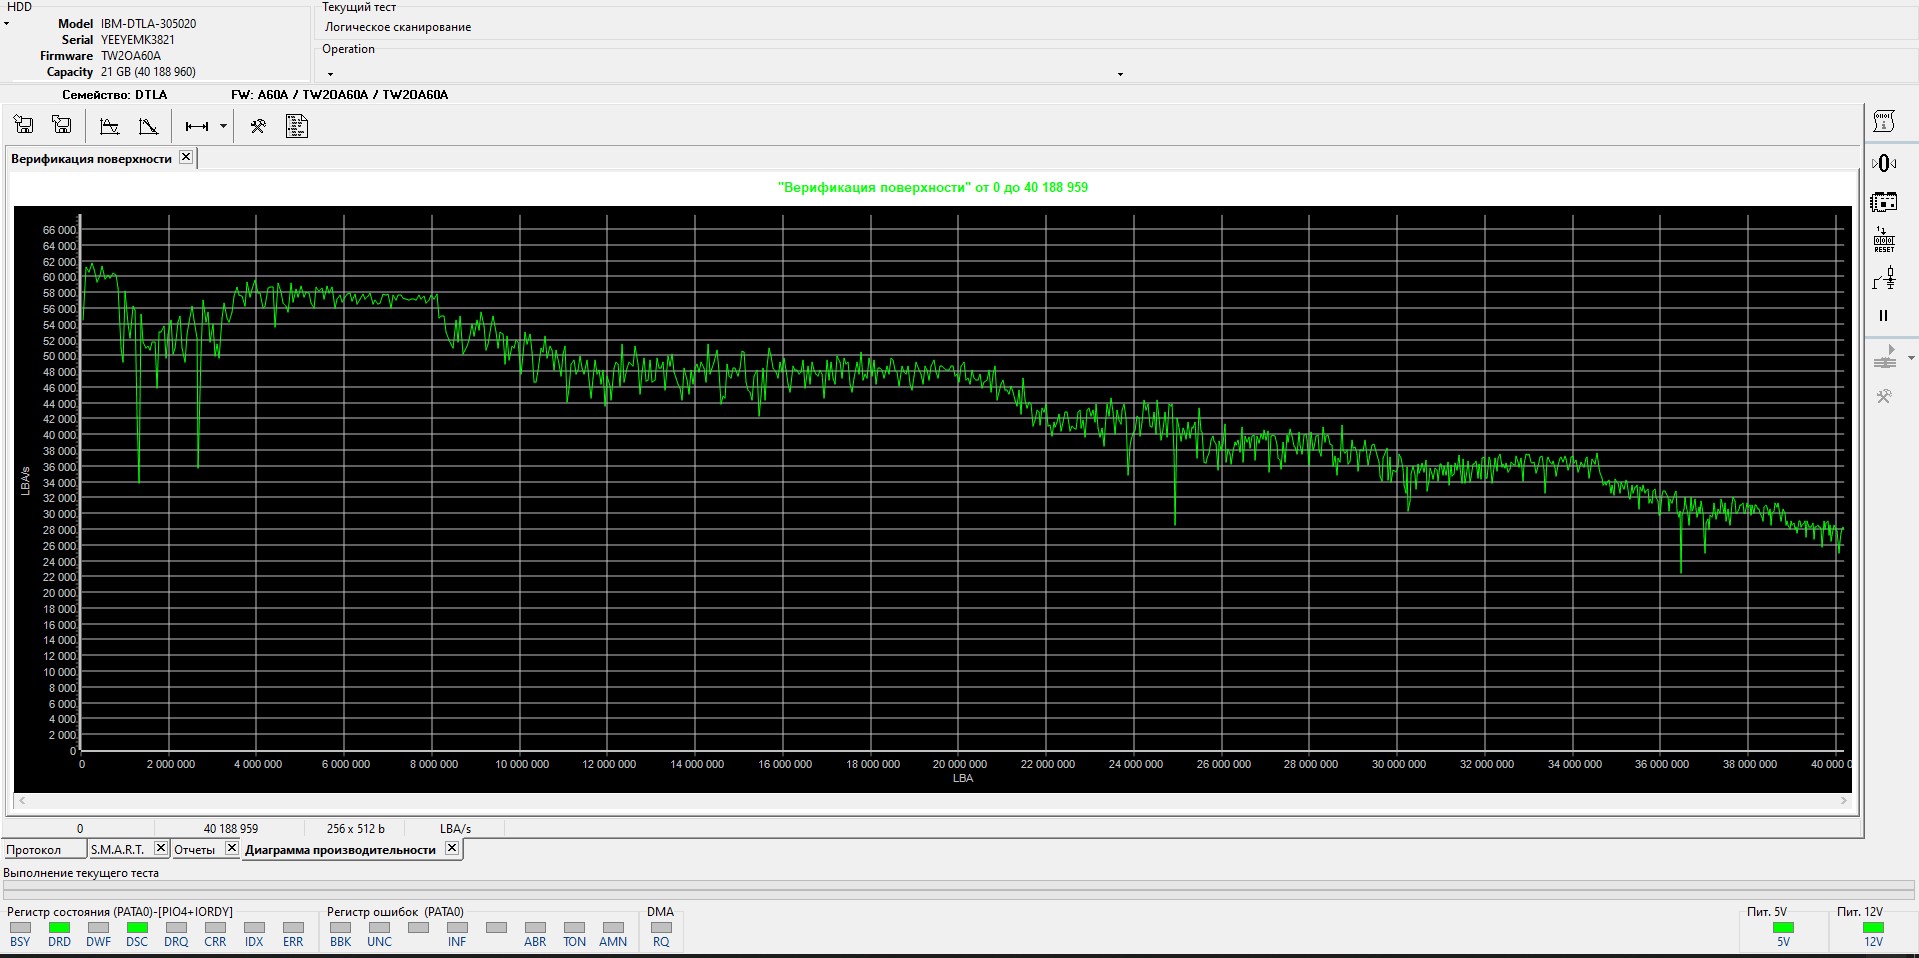This screenshot has width=1919, height=958.
Task: Click the Логическое сканирование test name
Action: tap(398, 27)
